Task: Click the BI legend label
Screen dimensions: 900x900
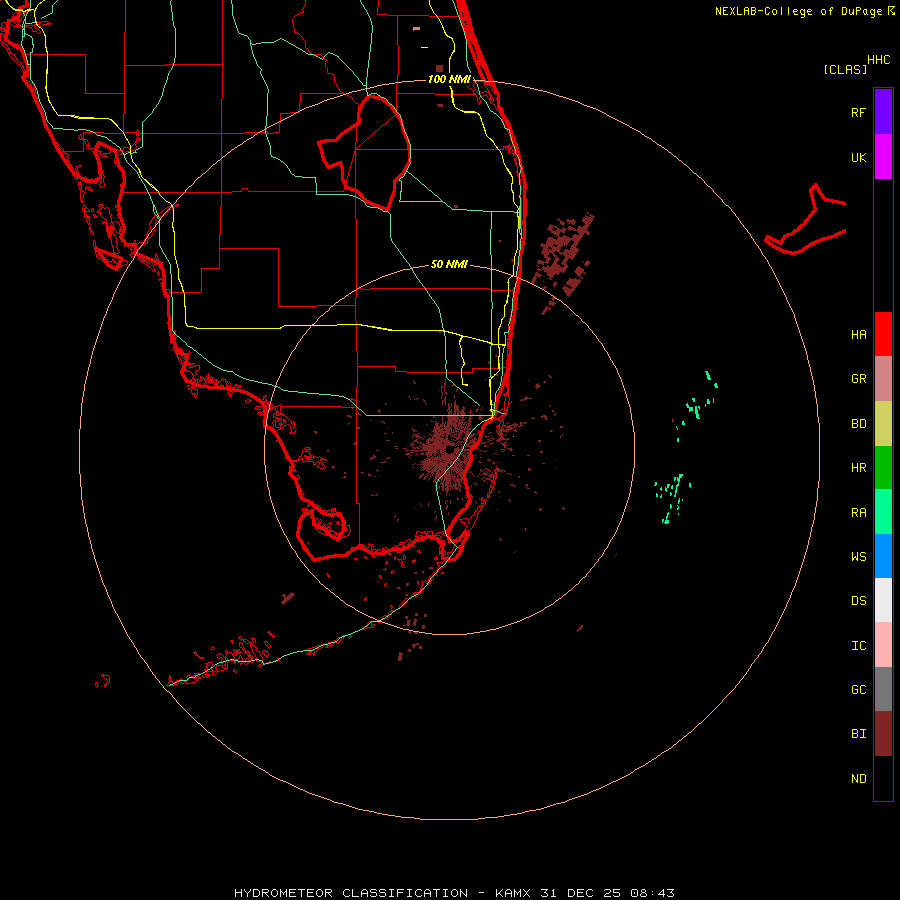Action: coord(858,734)
